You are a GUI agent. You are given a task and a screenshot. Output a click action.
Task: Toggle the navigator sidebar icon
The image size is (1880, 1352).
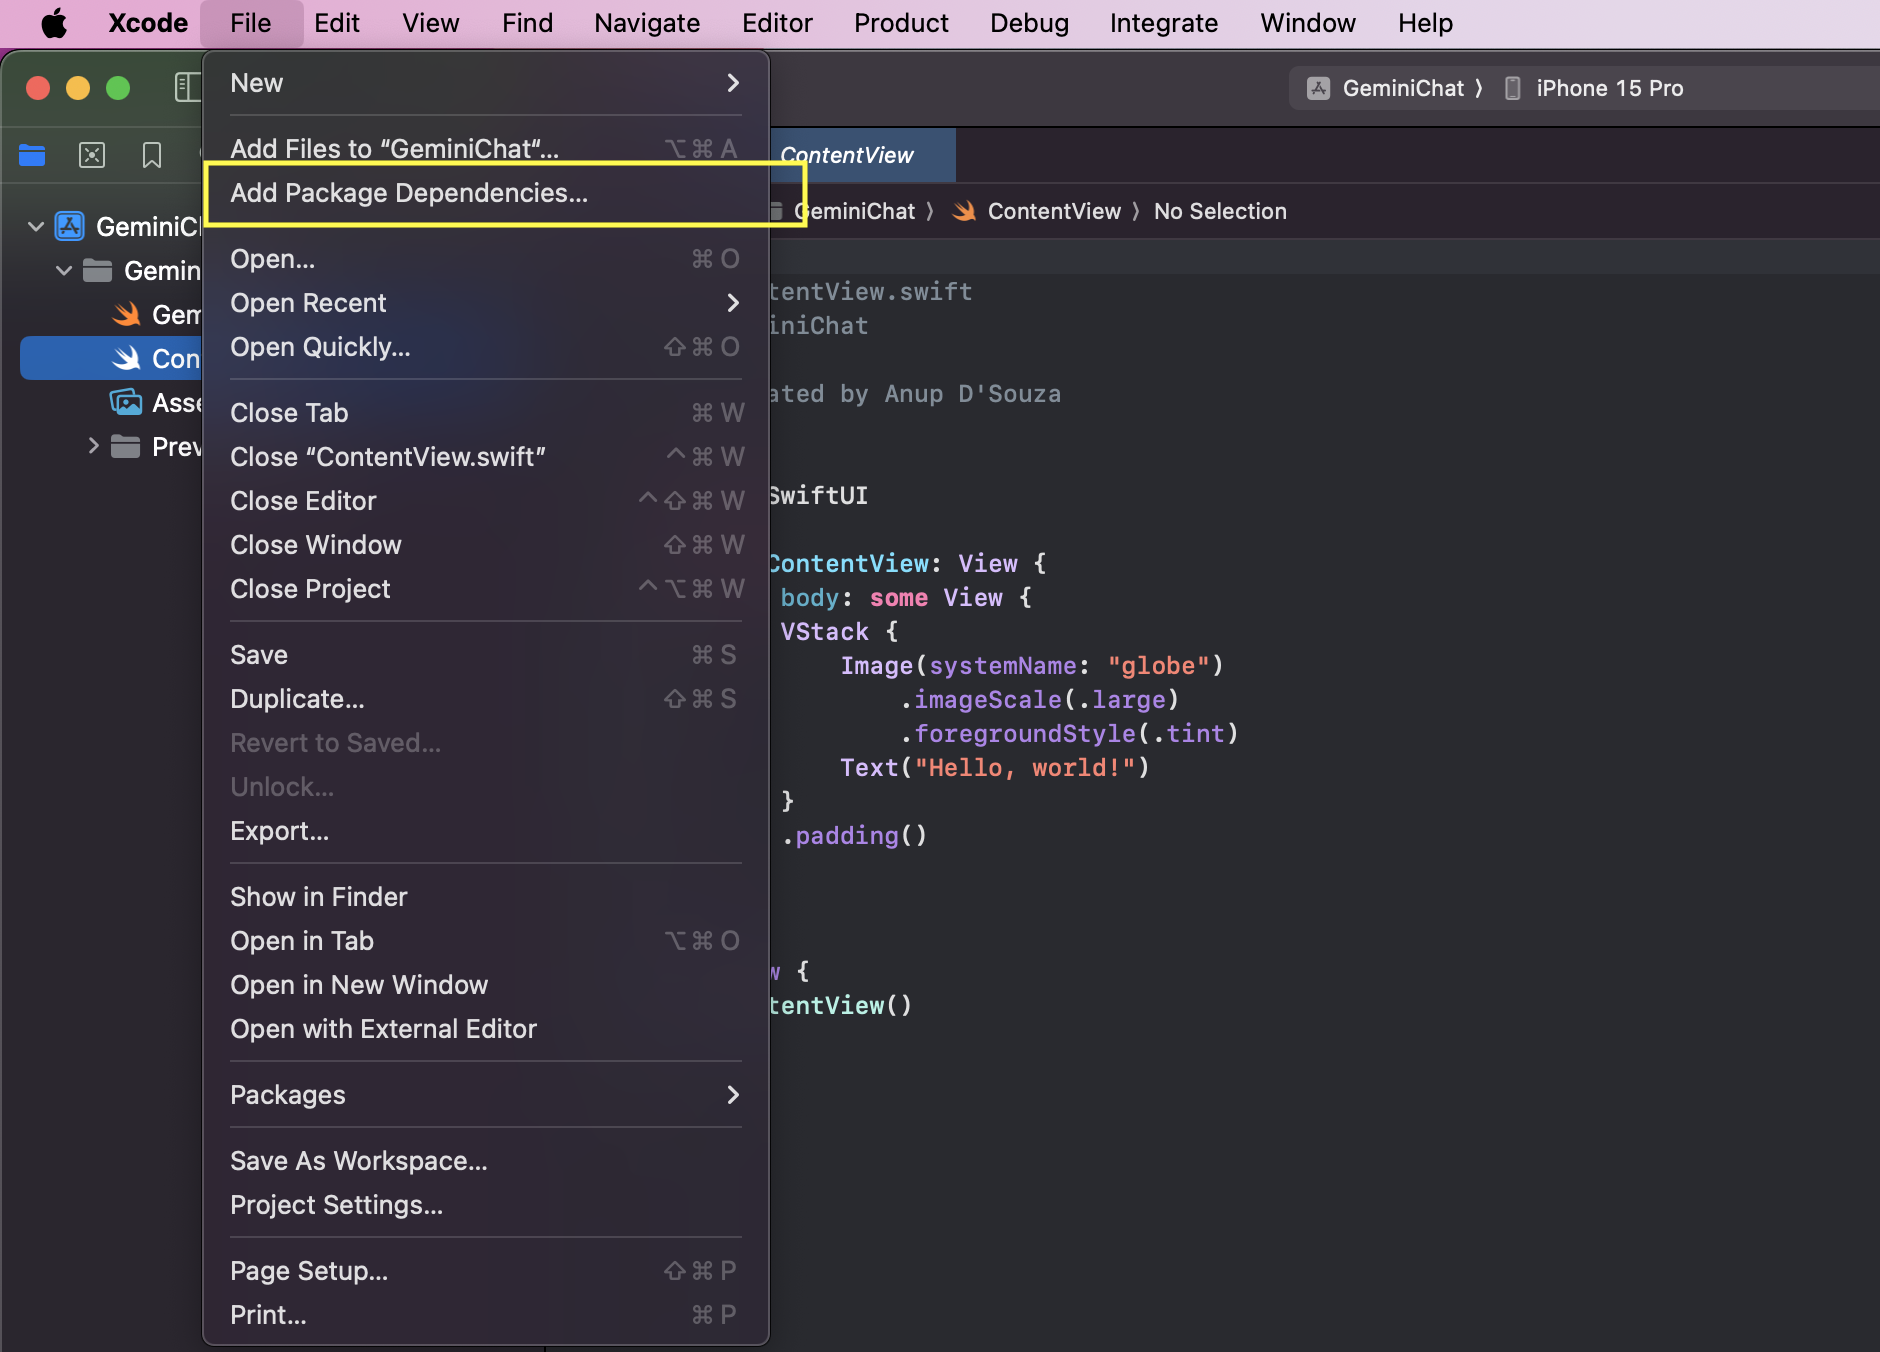(187, 88)
